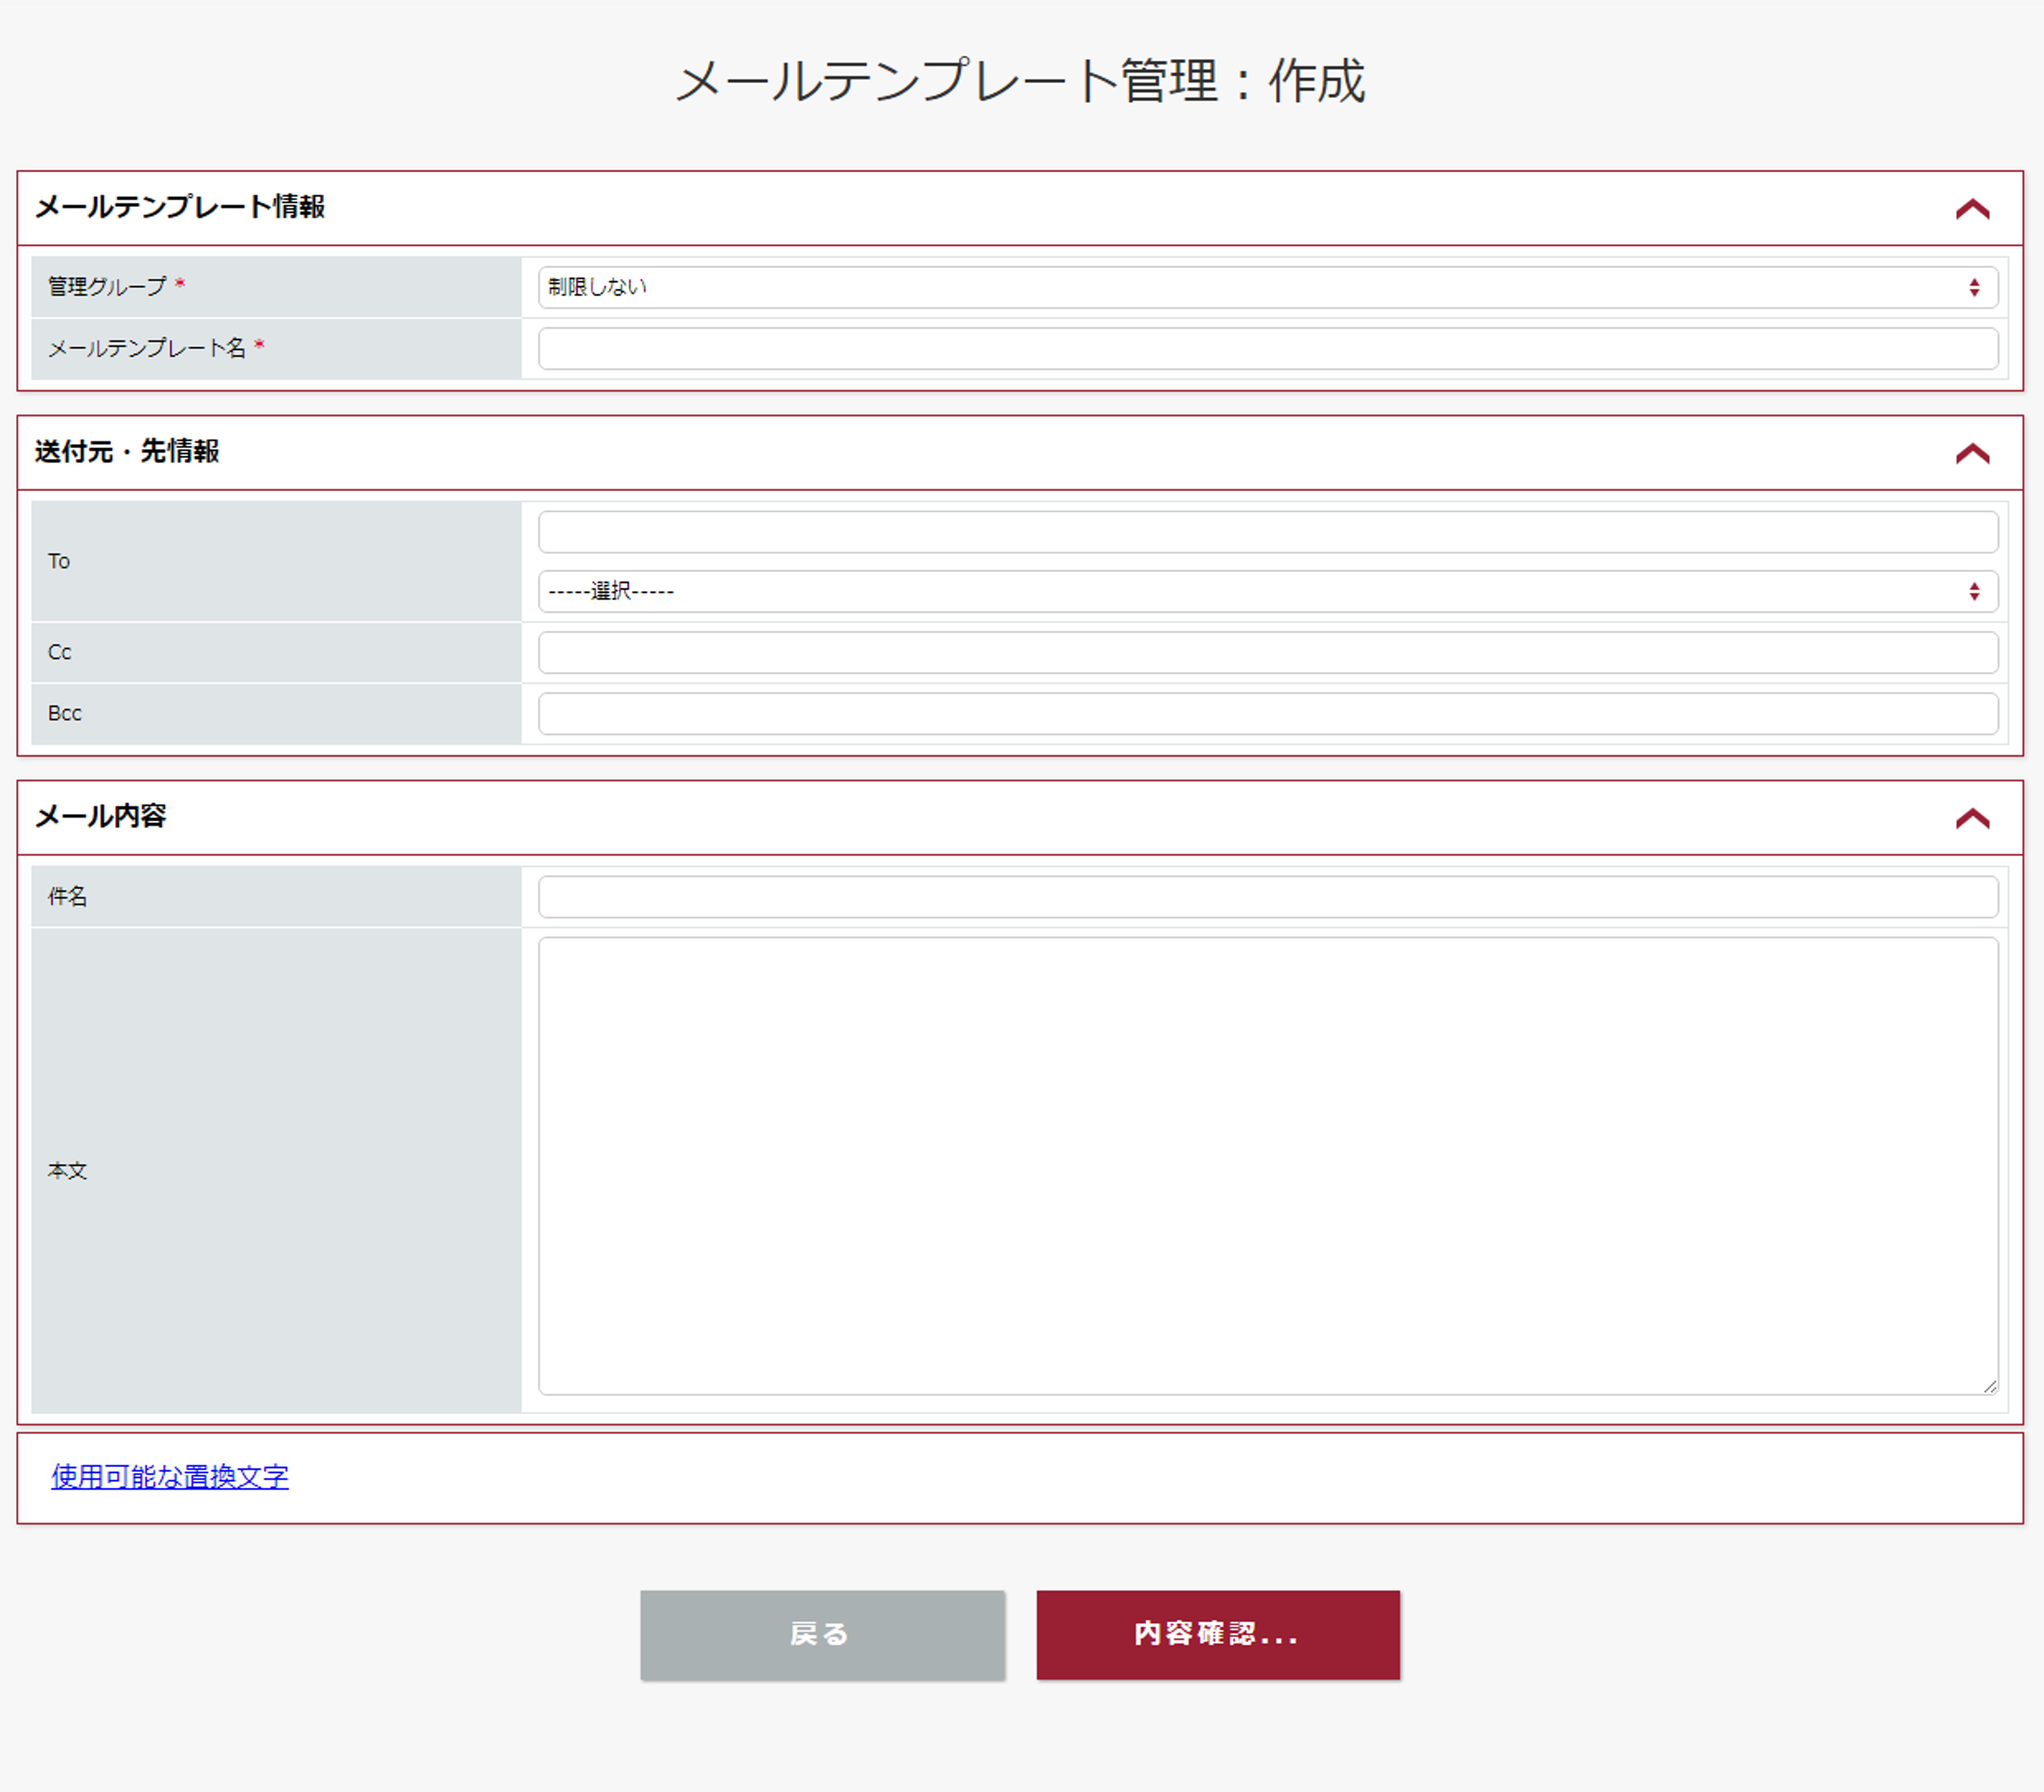Click the To label
The height and width of the screenshot is (1792, 2044).
(58, 562)
